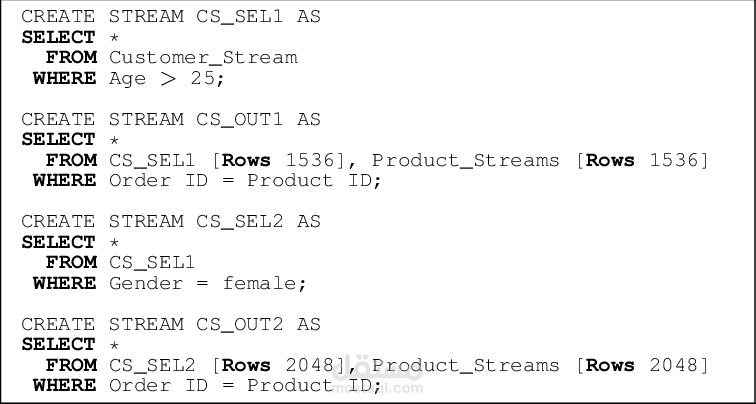Click '[Rows 1536]' right after CS_SEL1

(284, 160)
